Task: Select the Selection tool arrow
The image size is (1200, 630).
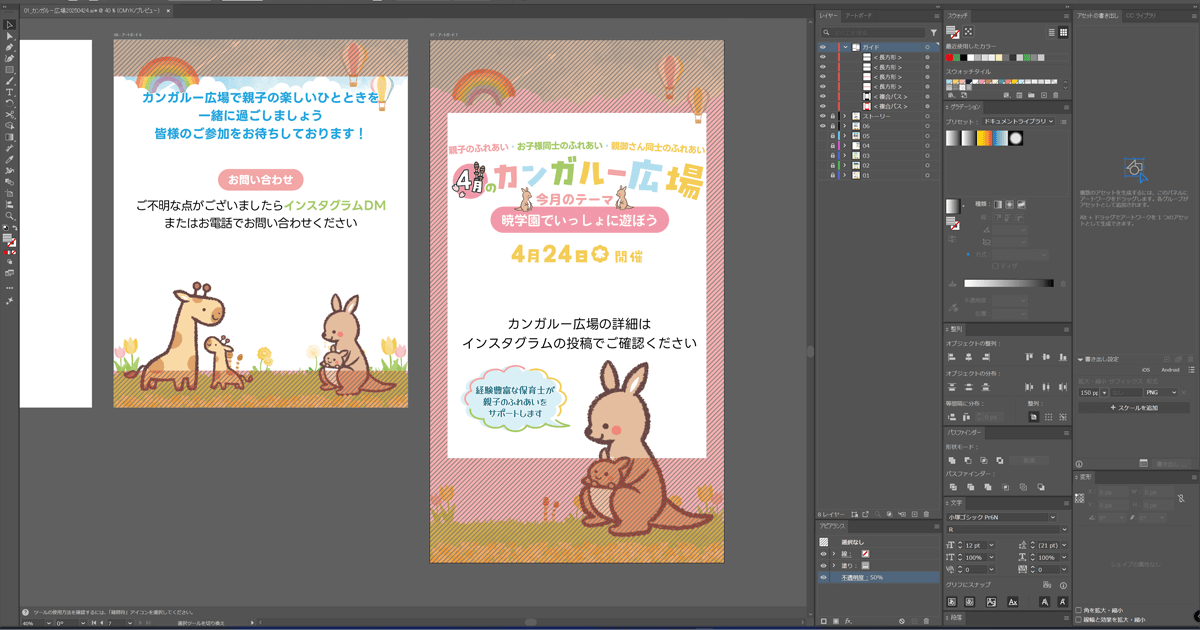Action: point(9,25)
